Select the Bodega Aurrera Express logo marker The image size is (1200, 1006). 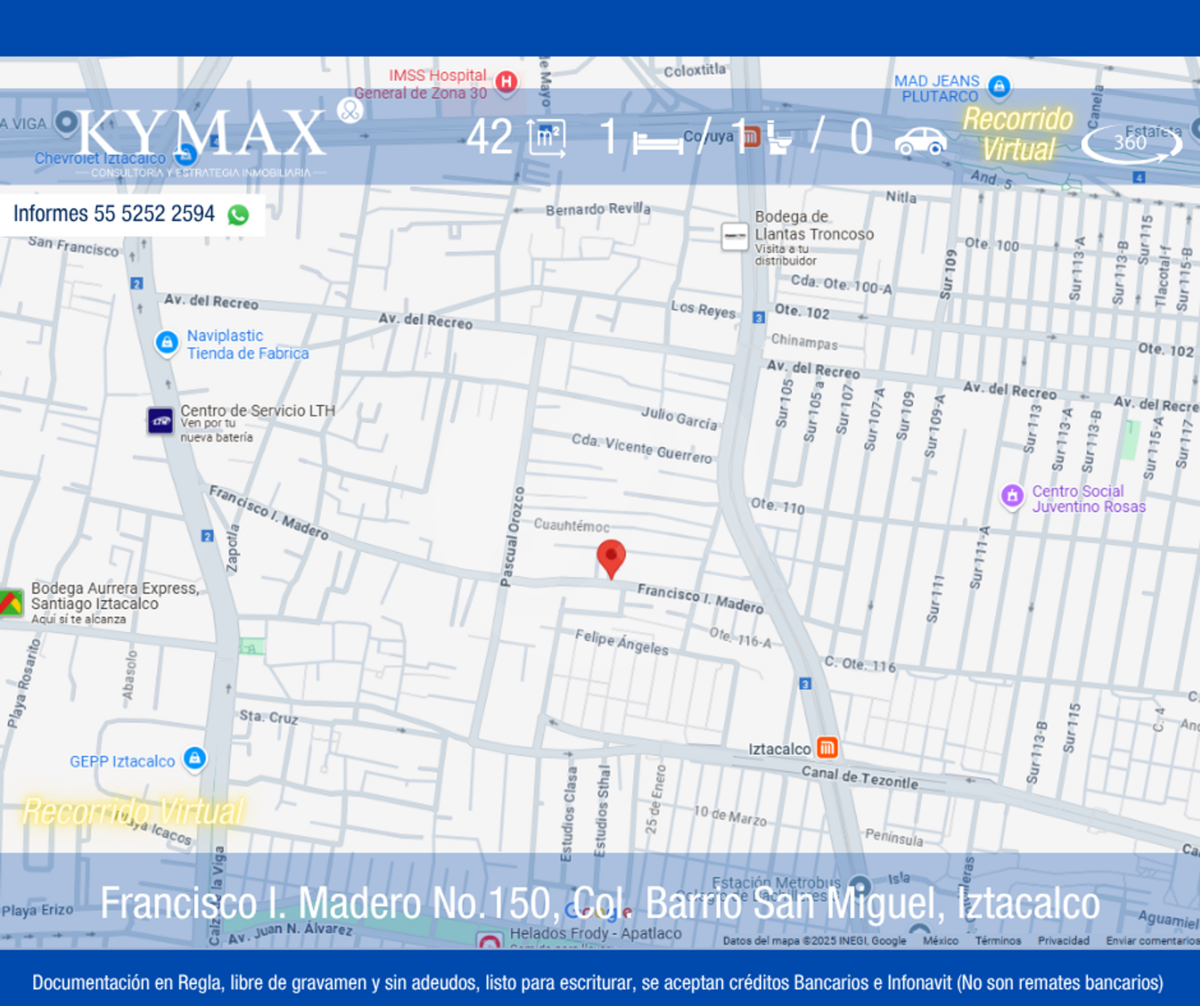point(11,603)
